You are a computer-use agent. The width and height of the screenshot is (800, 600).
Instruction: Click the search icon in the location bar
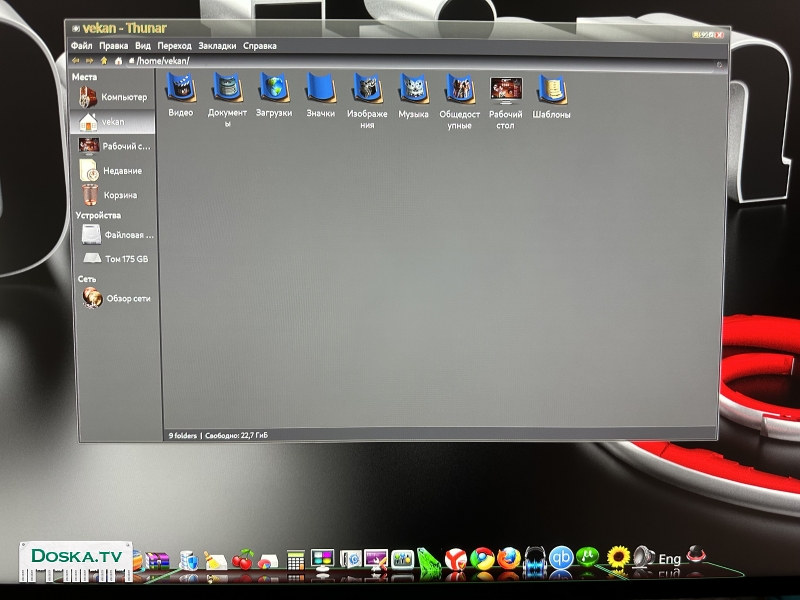719,65
